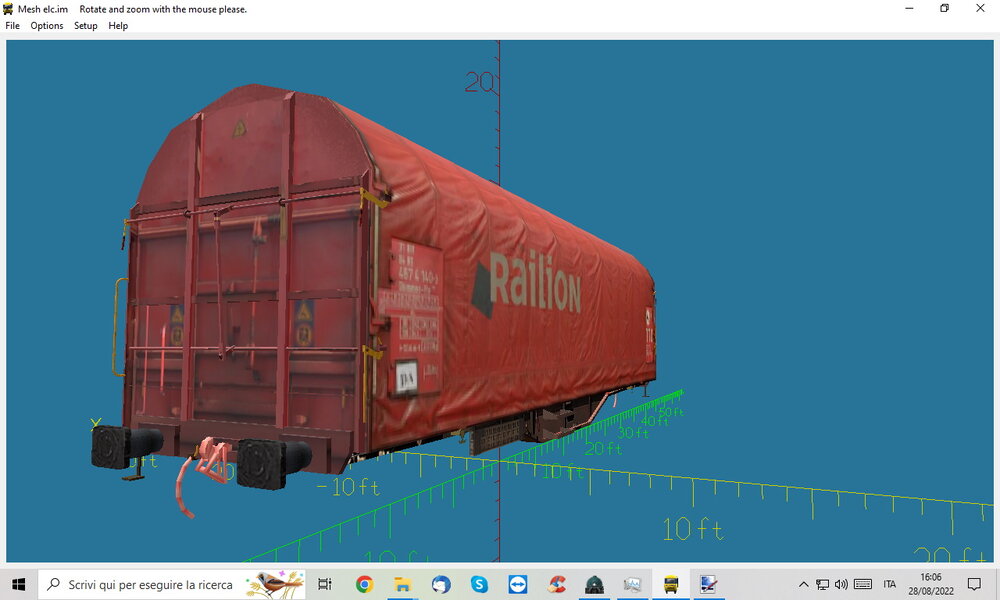Show hidden system tray icons
Screen dimensions: 1000x600
point(804,584)
